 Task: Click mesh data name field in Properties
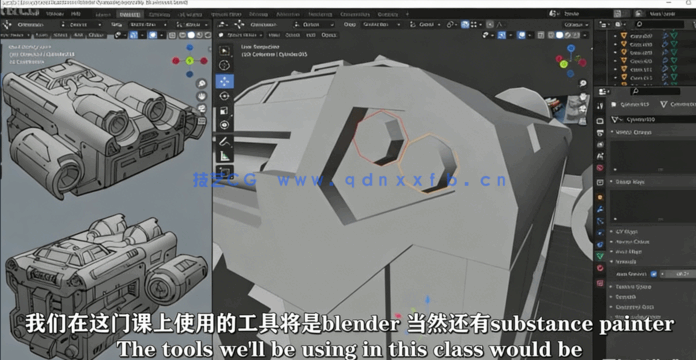(652, 119)
